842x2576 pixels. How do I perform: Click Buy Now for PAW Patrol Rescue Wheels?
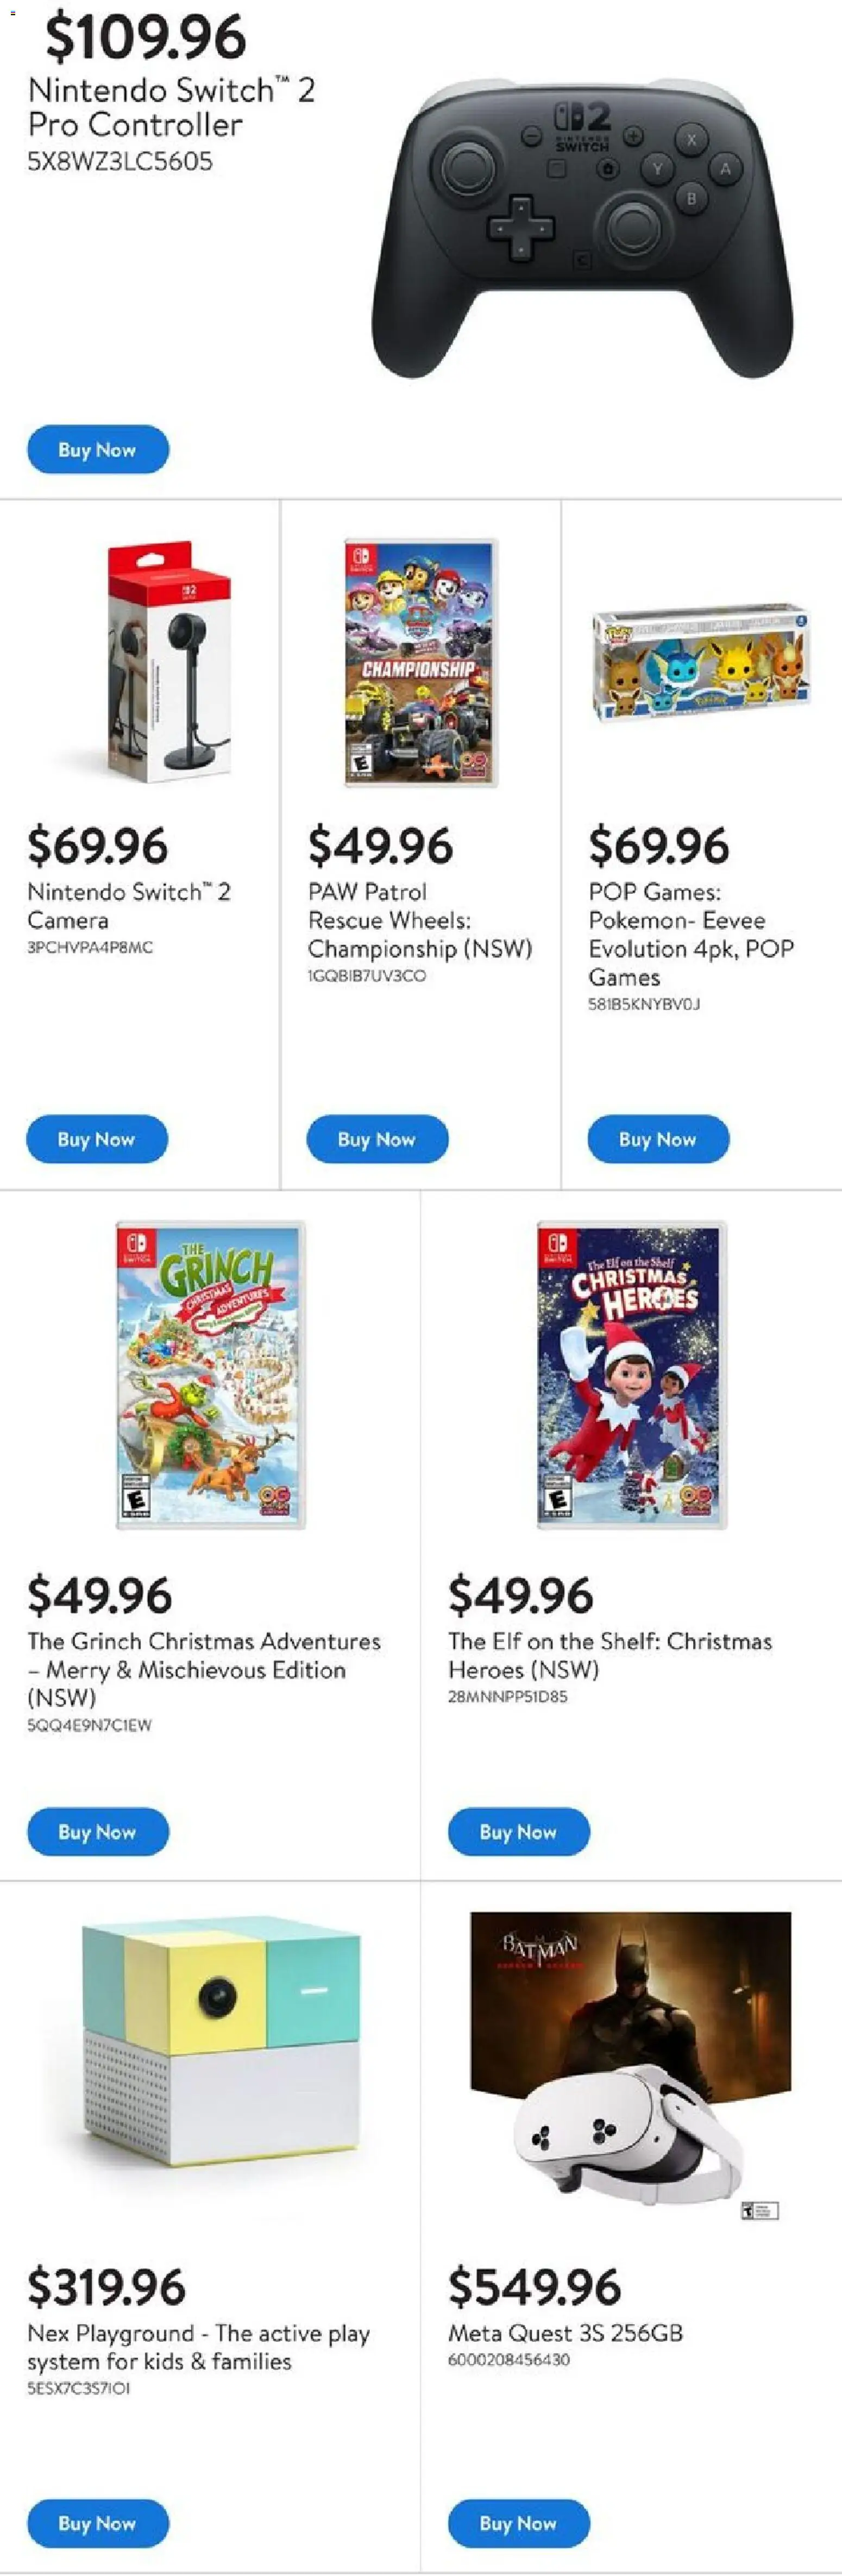[x=377, y=1139]
